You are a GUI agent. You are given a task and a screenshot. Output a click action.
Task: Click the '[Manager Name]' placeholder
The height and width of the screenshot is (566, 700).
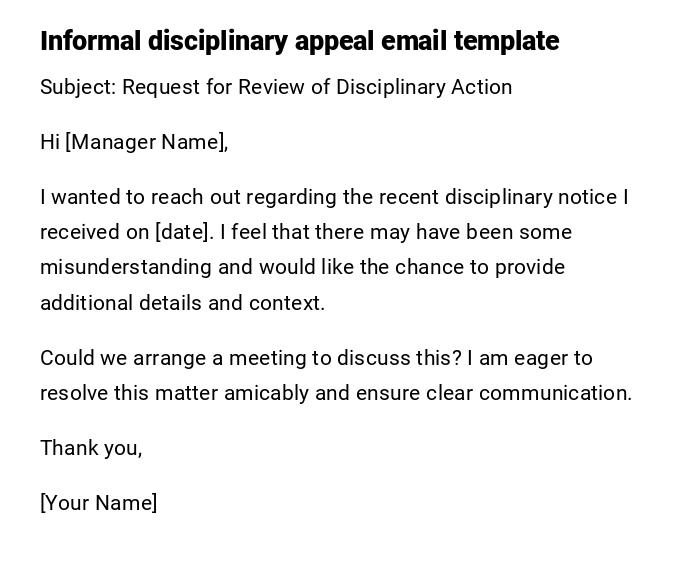pos(145,142)
